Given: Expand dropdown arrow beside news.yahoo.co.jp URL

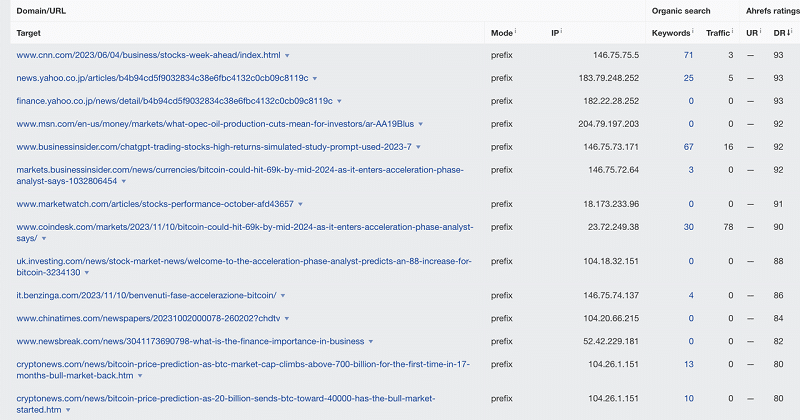Looking at the screenshot, I should click(315, 79).
